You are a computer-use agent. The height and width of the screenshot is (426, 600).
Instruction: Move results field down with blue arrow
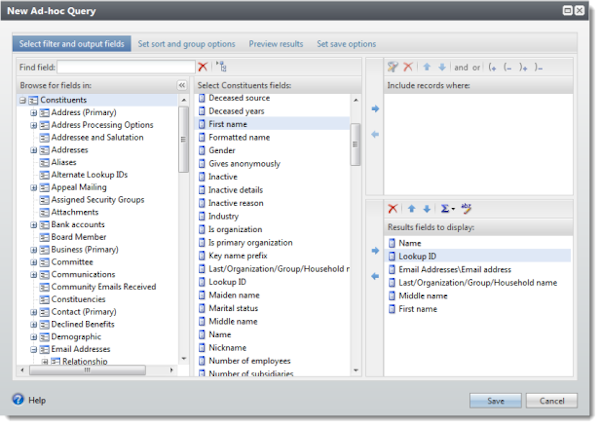click(427, 209)
